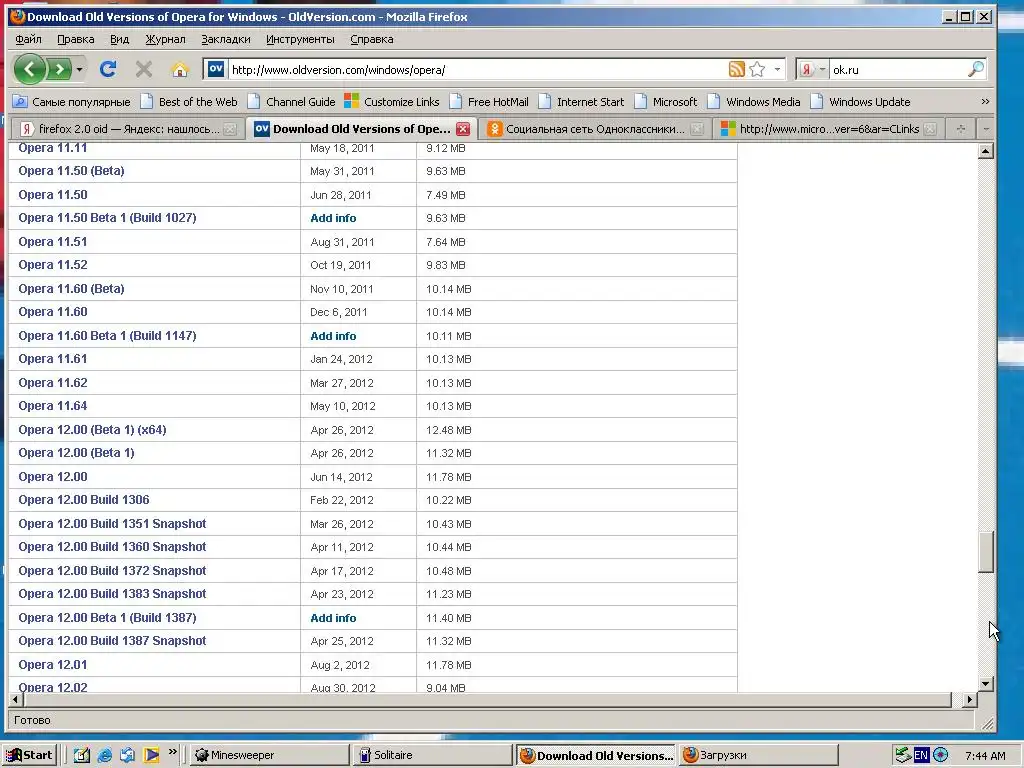
Task: Click Add info for Opera 12.00 Beta 1
Action: click(333, 618)
